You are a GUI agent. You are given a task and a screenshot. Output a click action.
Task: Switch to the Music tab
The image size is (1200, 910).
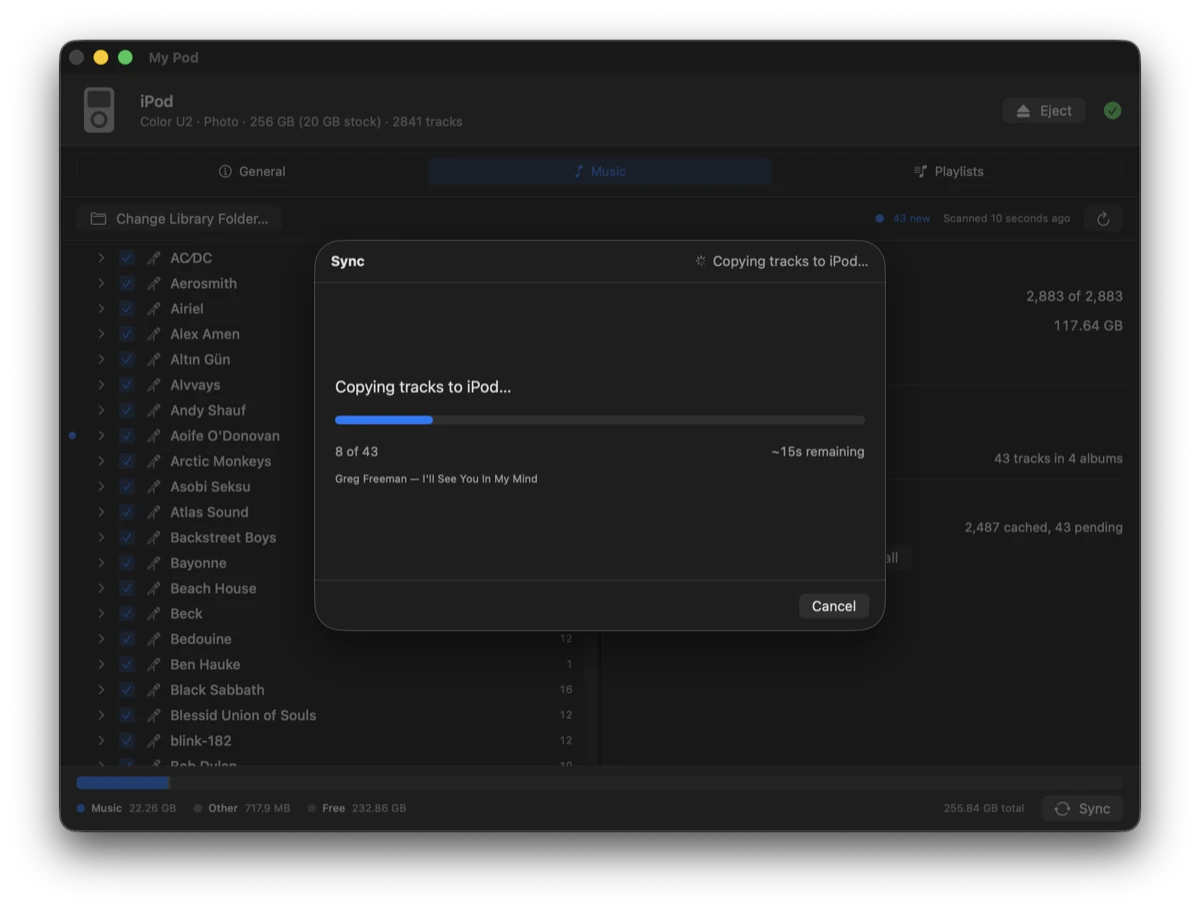point(600,171)
